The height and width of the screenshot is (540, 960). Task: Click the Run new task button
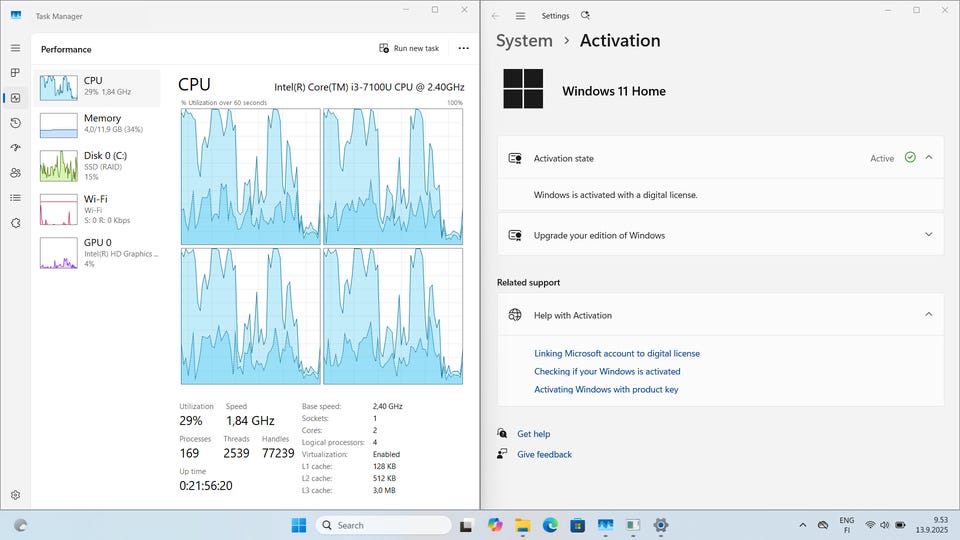[409, 48]
